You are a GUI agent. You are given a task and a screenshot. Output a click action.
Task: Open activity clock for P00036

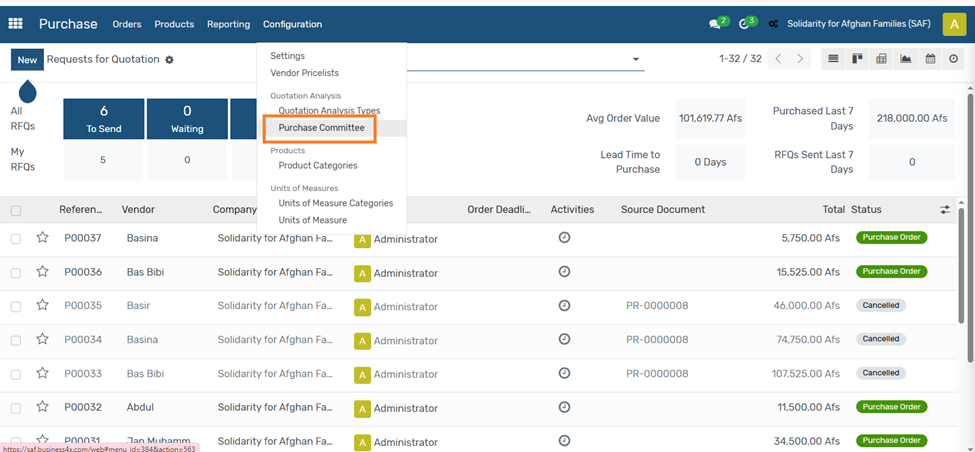564,272
